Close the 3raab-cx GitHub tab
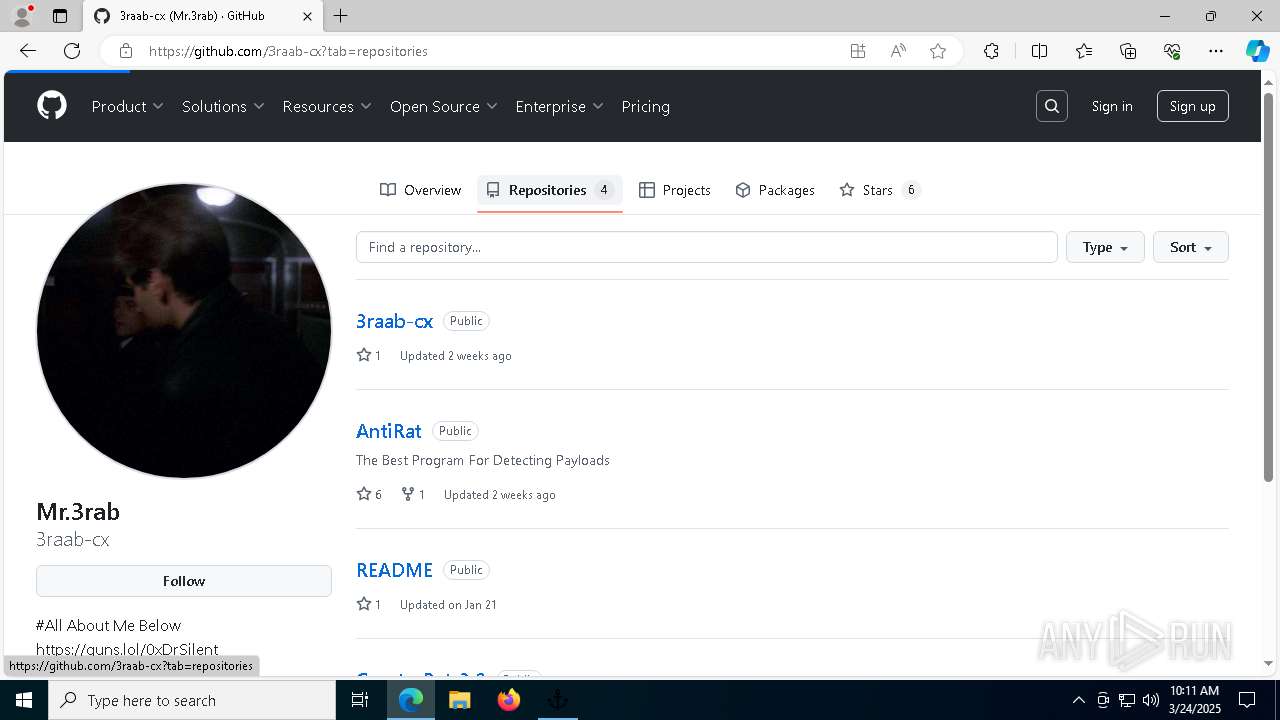The height and width of the screenshot is (720, 1280). tap(307, 16)
